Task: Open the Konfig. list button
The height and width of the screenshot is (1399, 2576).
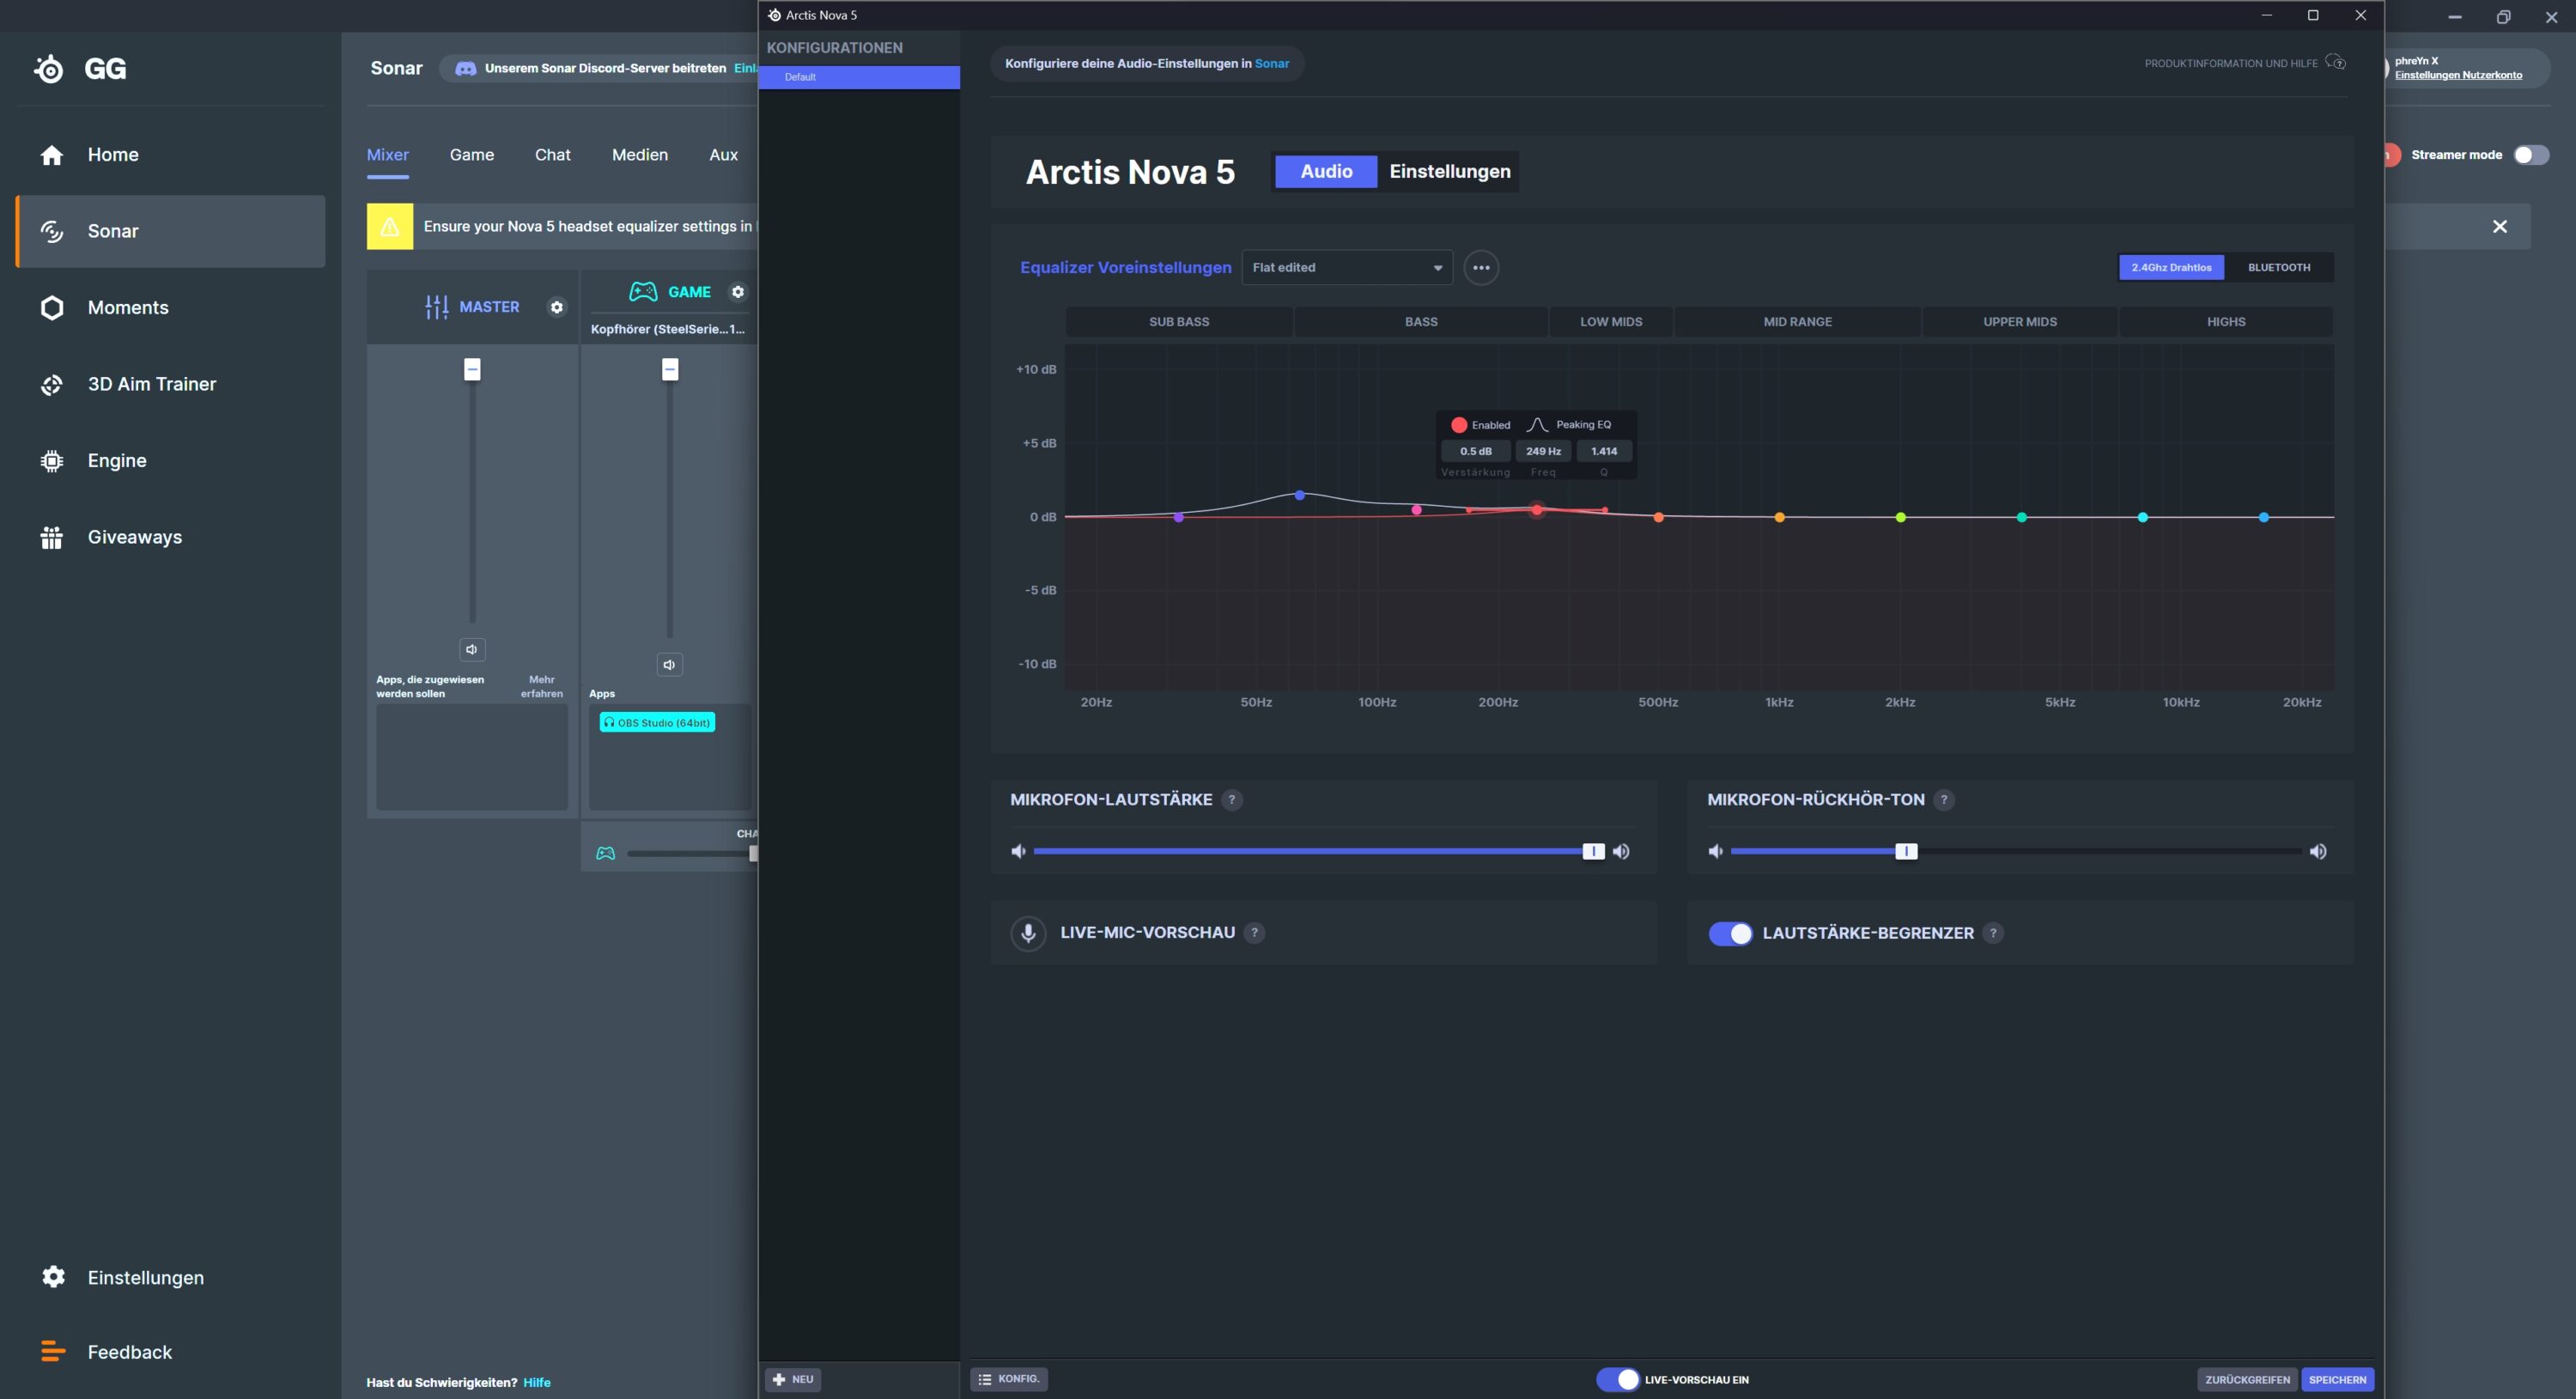Action: click(x=1008, y=1379)
